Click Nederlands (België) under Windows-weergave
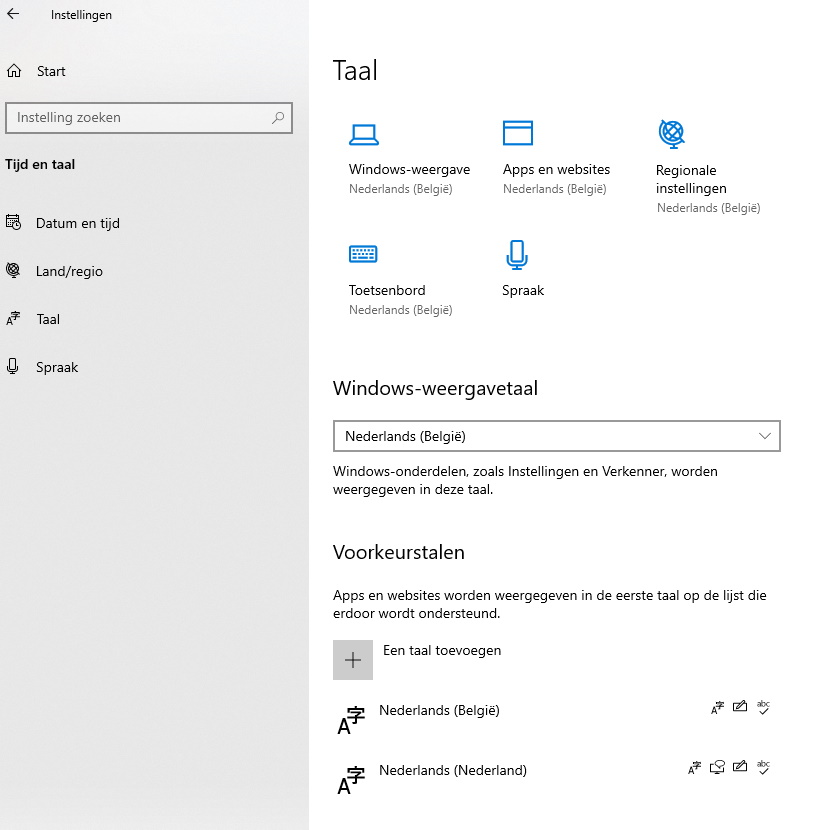This screenshot has height=830, width=836. point(400,189)
